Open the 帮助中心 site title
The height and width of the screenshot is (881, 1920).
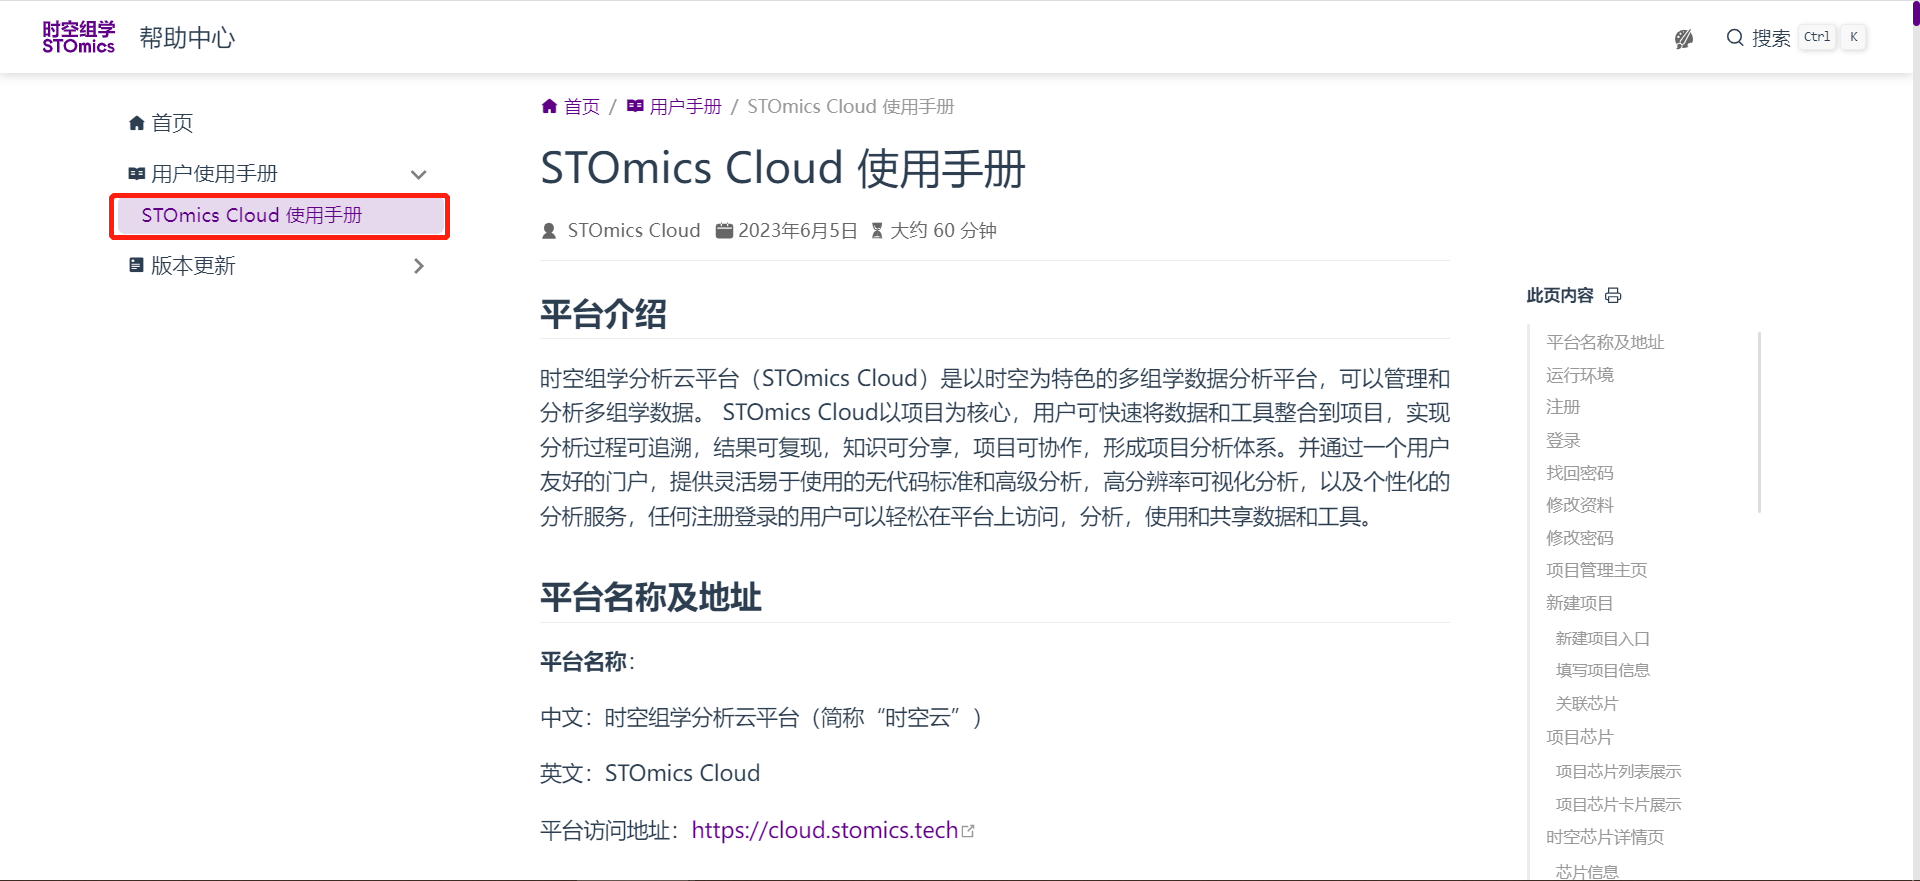click(x=187, y=38)
